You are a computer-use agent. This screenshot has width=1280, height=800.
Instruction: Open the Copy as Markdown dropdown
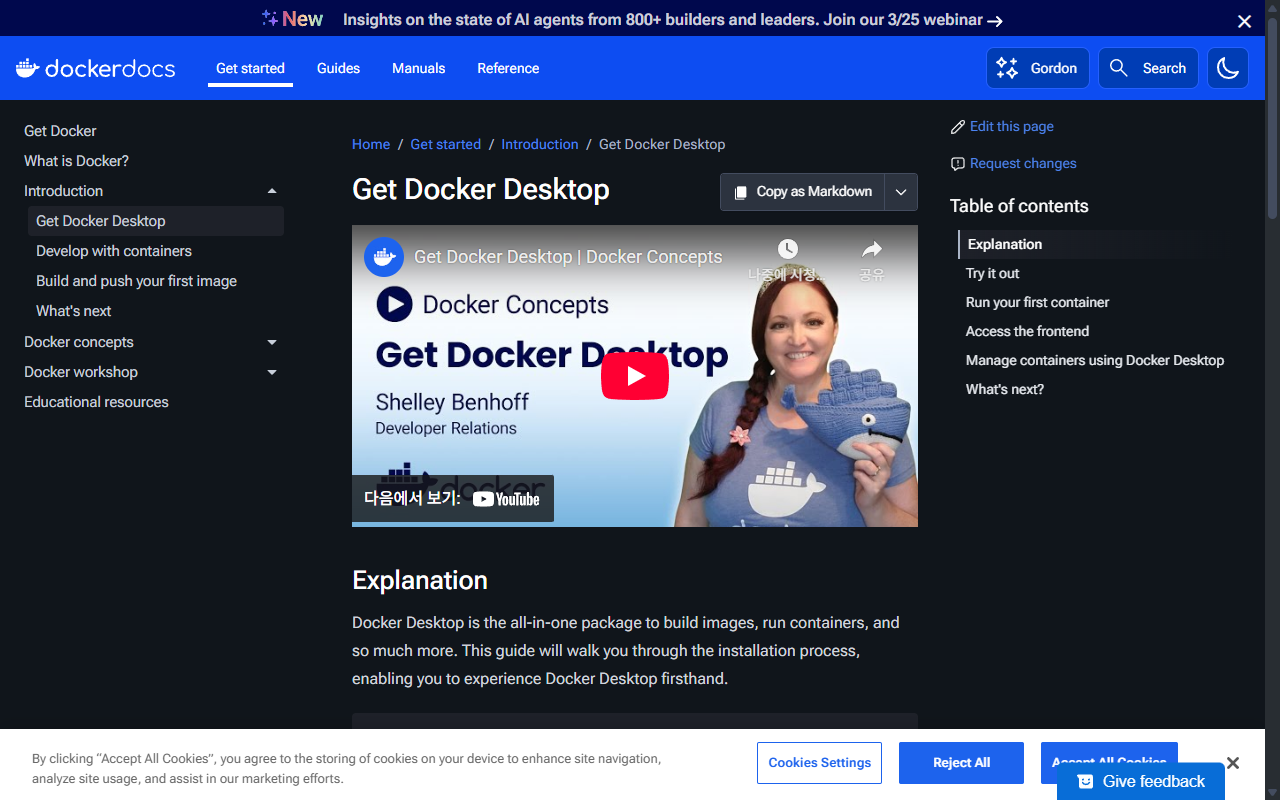[x=899, y=191]
